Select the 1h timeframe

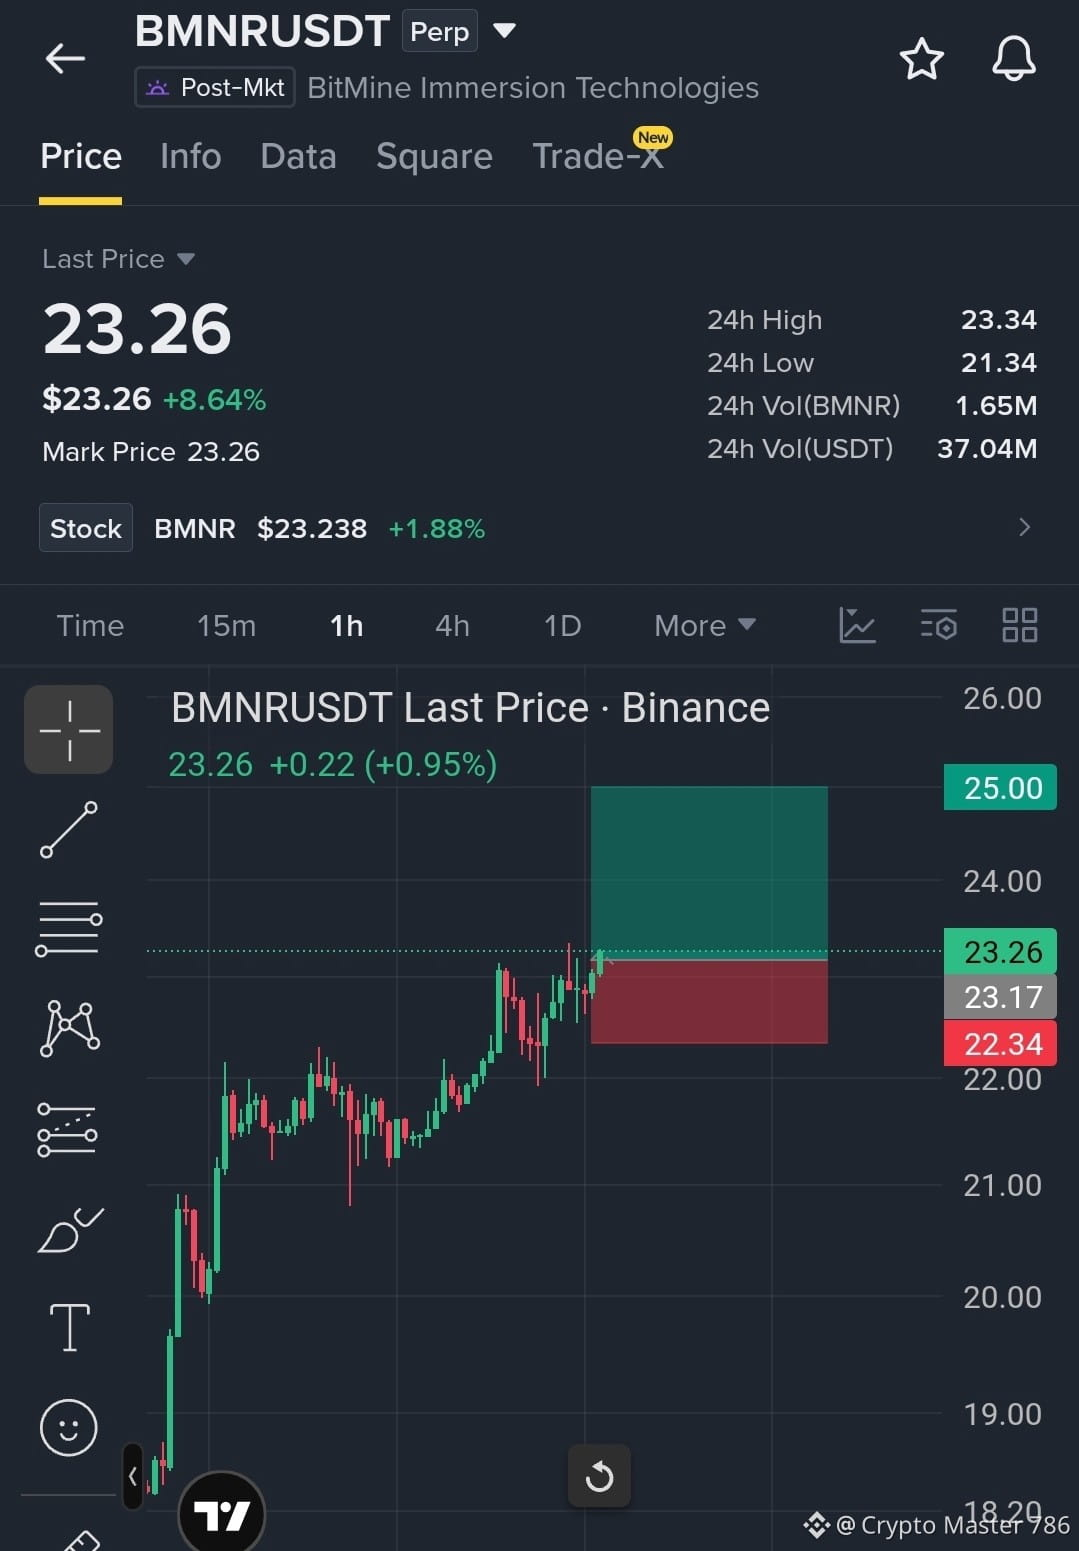click(x=347, y=626)
